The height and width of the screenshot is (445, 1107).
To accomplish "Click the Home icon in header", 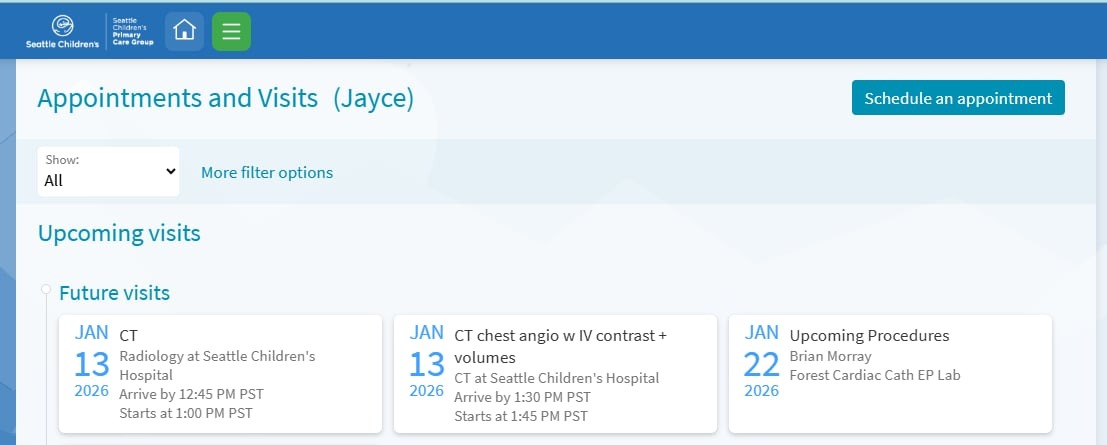I will (184, 31).
